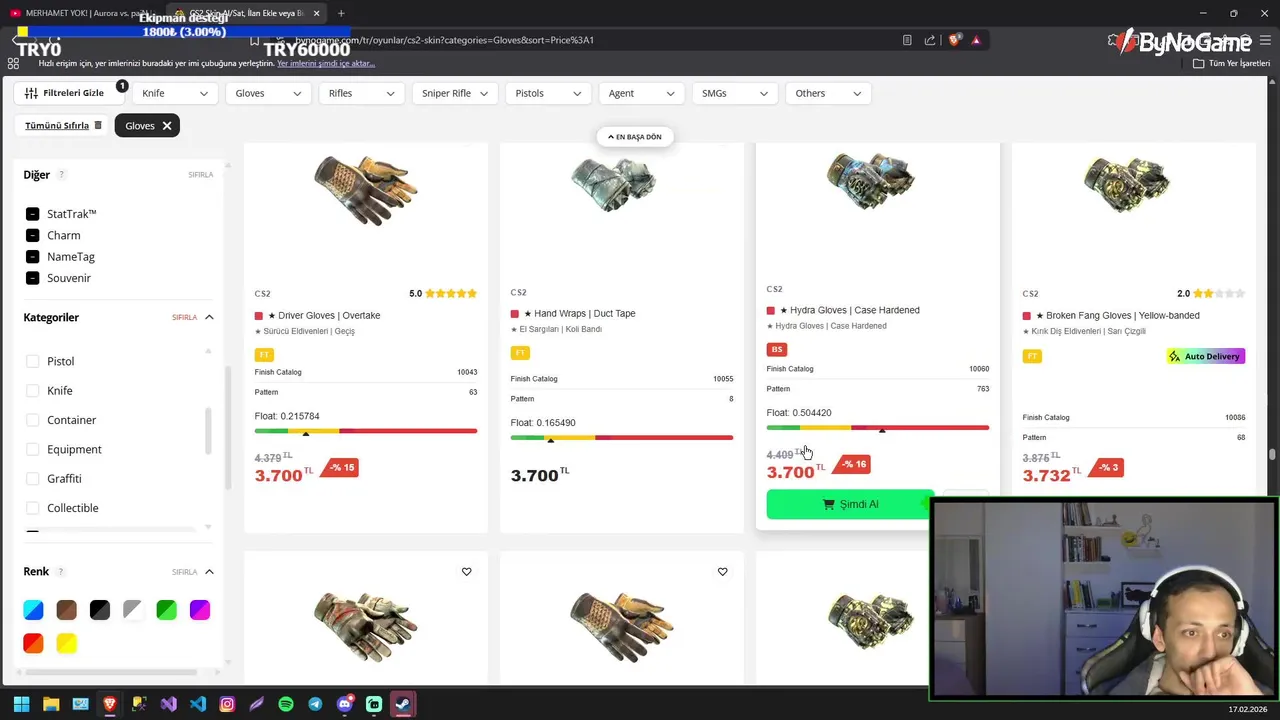Open Brave Rewards triangle icon
This screenshot has width=1280, height=720.
click(976, 40)
